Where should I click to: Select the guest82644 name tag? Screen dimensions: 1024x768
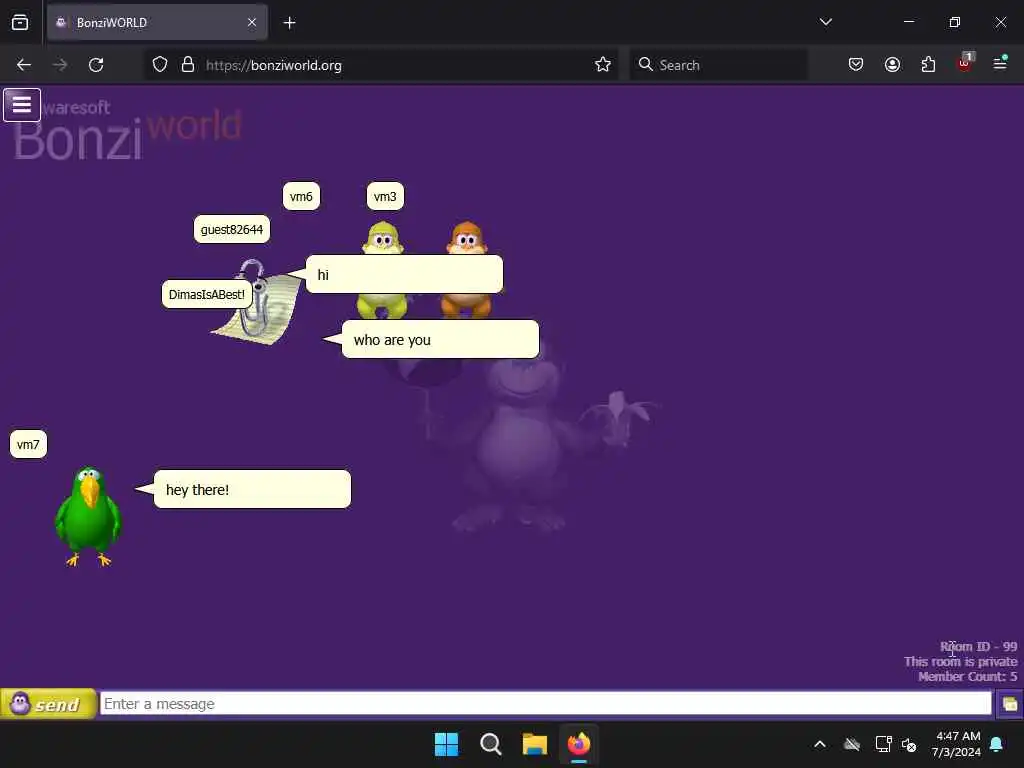232,229
